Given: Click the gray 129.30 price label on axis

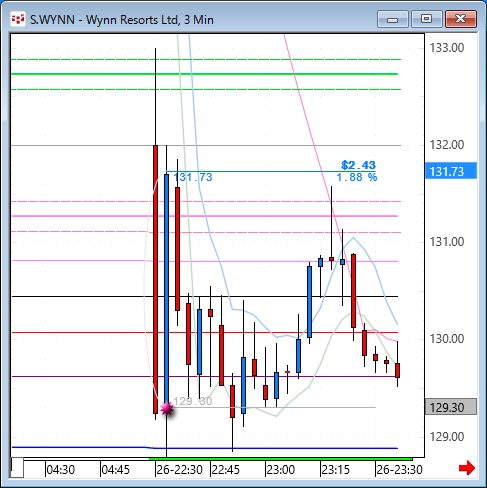Looking at the screenshot, I should [x=451, y=407].
